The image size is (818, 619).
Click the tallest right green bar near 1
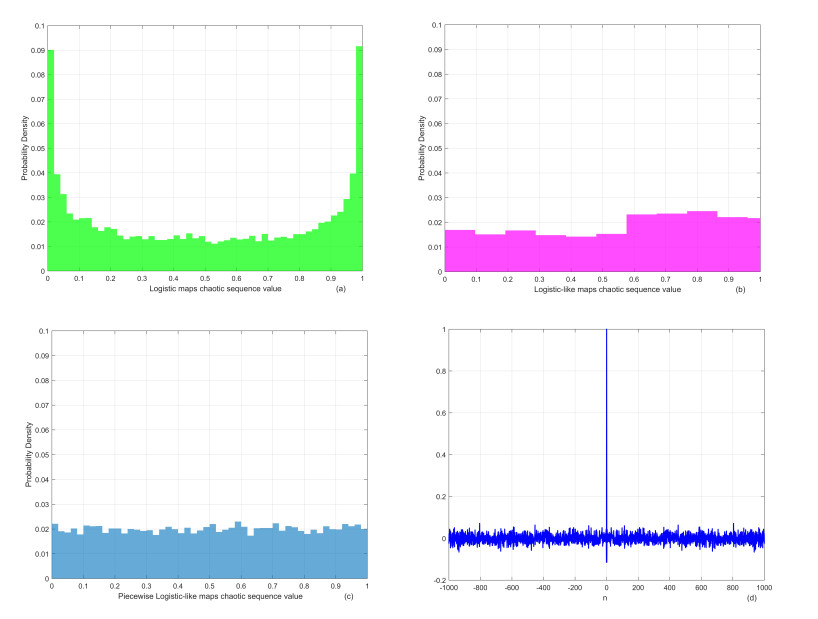point(359,160)
